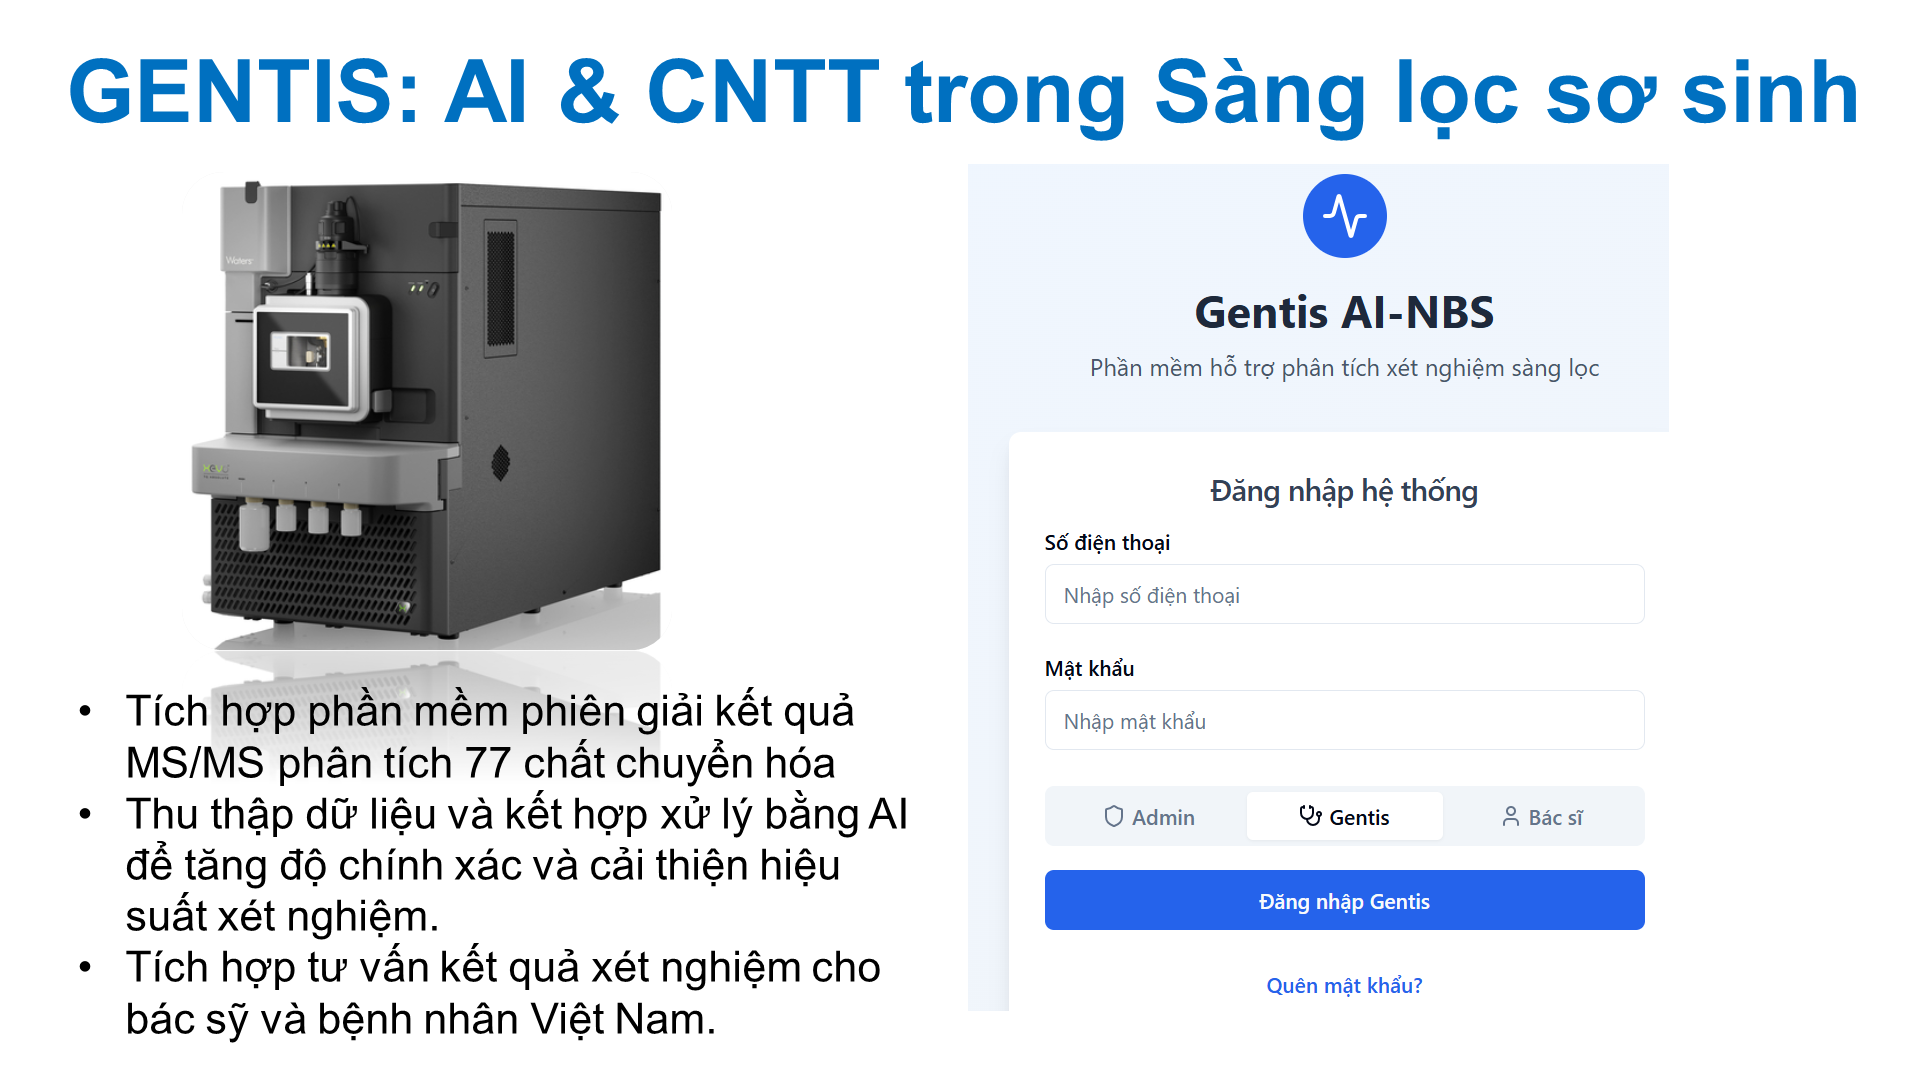Screen dimensions: 1920x1080
Task: Click the subtitle 'Phần mềm hỗ trợ phân tích'
Action: (1344, 368)
